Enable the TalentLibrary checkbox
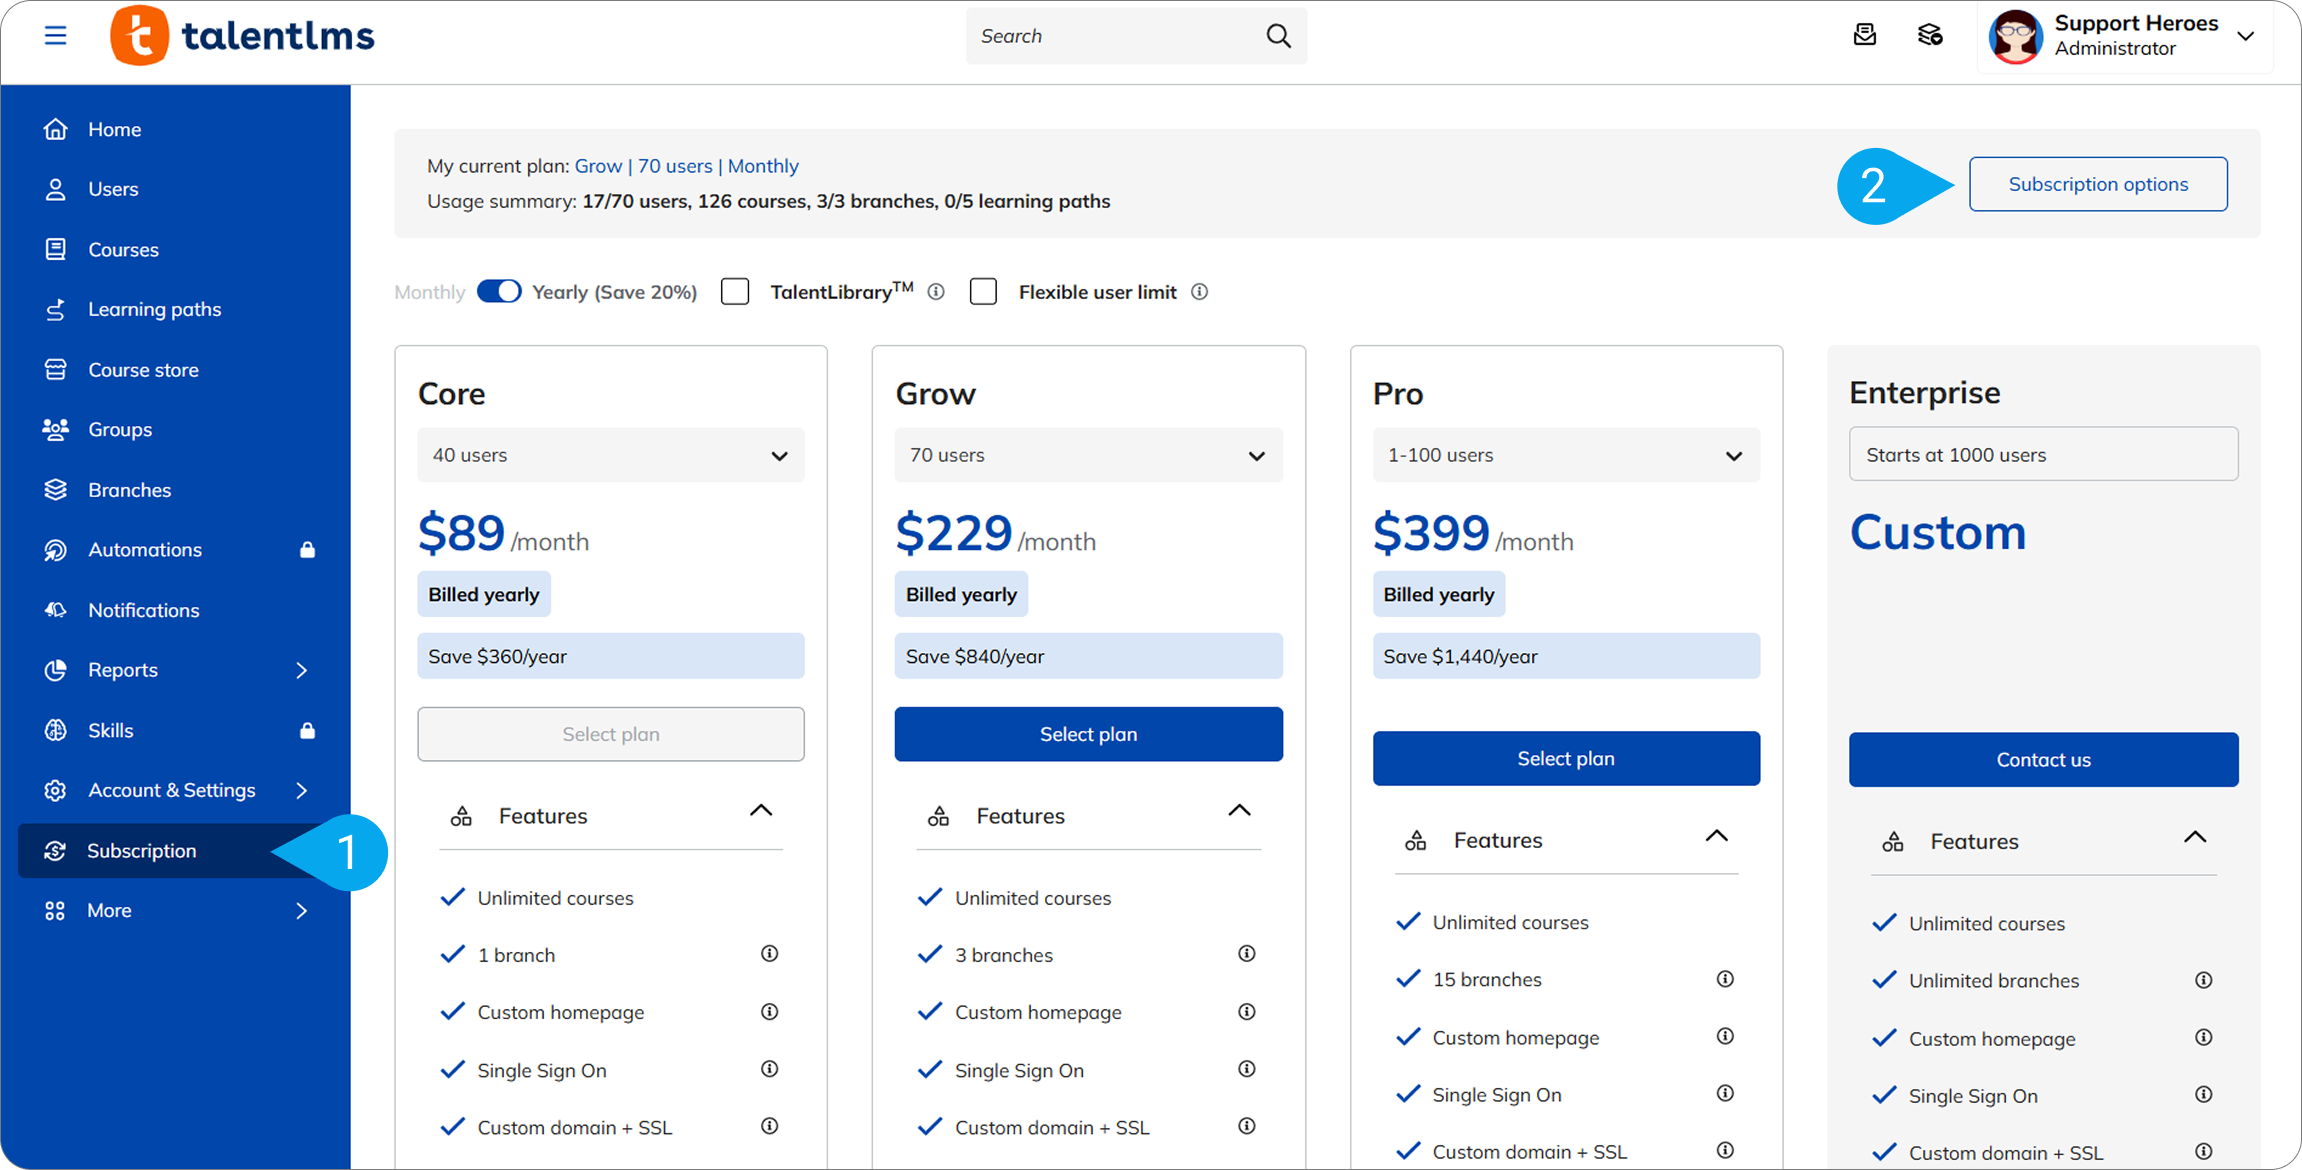Viewport: 2302px width, 1170px height. (x=735, y=292)
